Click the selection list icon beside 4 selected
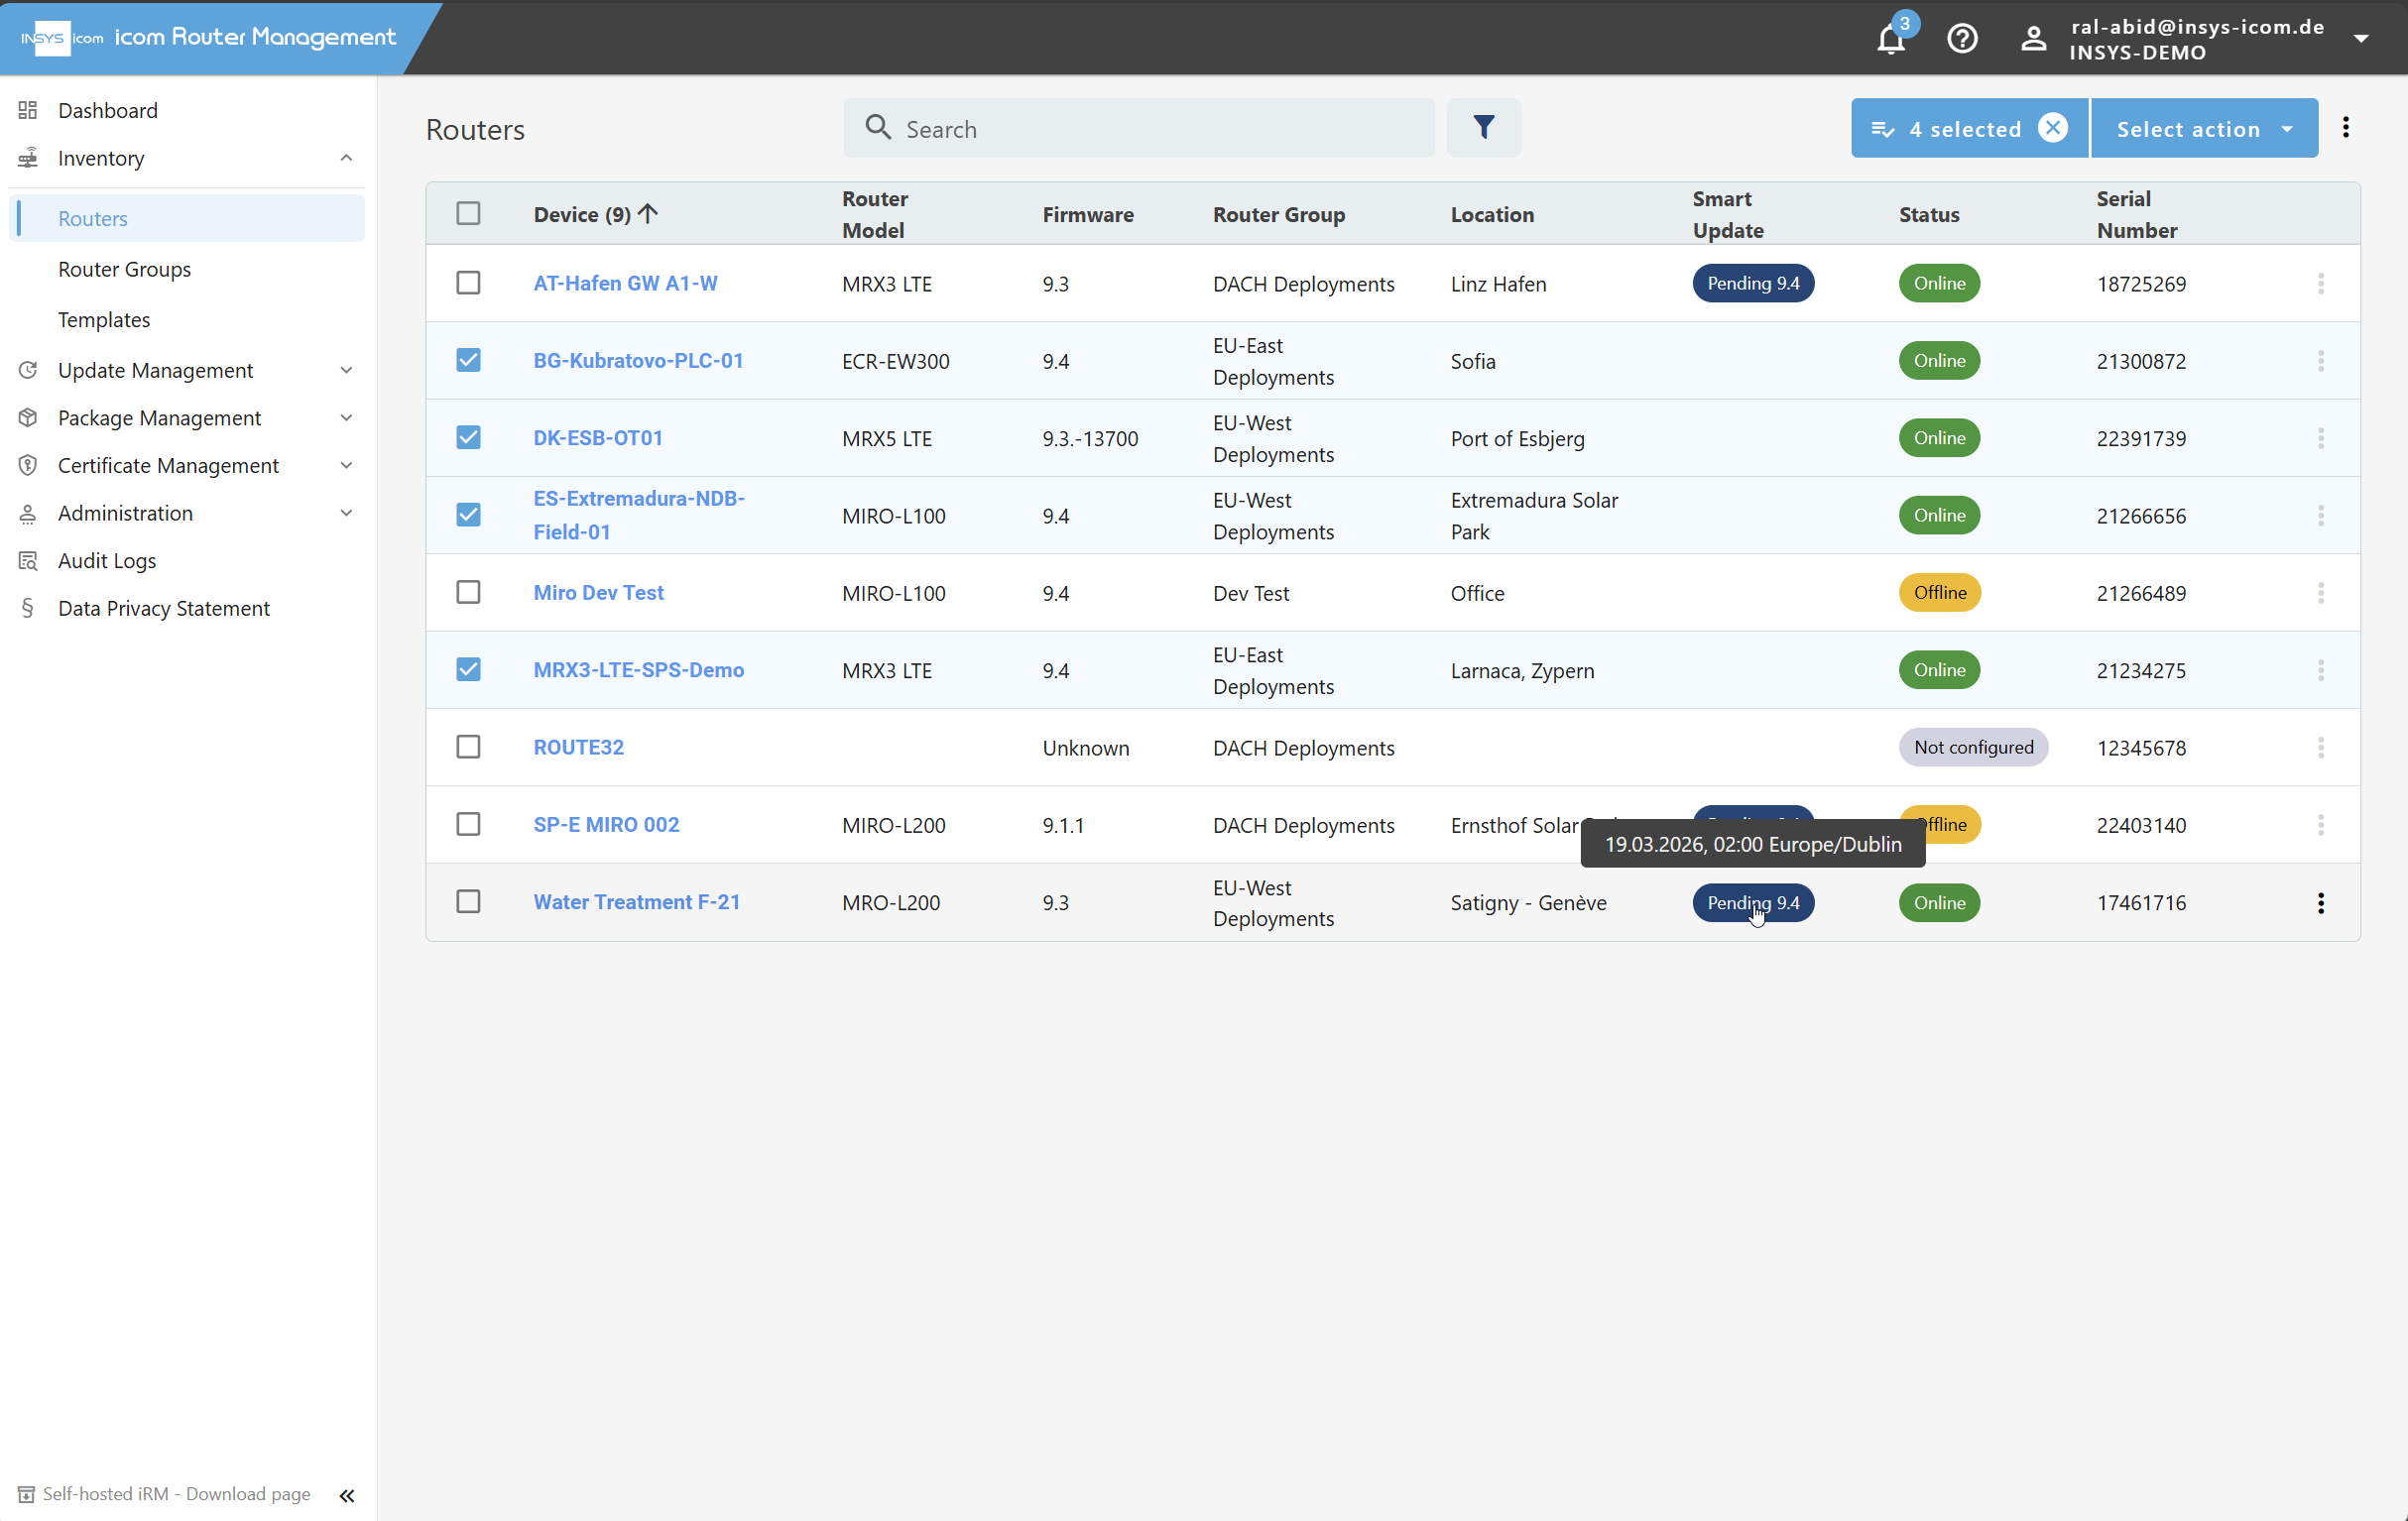 click(1882, 129)
